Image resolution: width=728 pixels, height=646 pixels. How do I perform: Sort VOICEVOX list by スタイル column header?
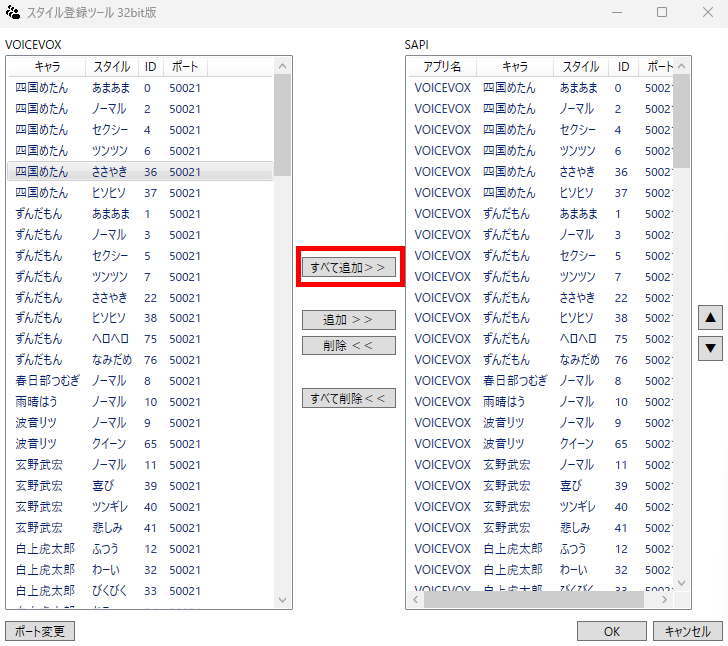coord(112,67)
